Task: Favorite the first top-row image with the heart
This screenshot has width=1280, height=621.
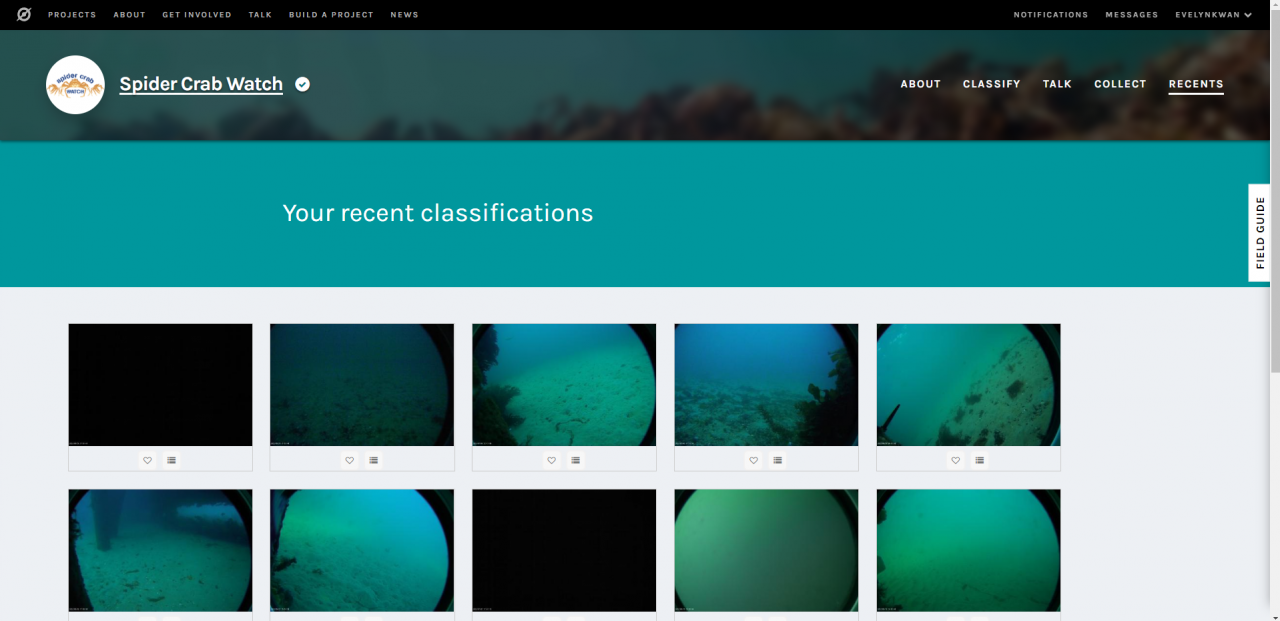Action: click(x=148, y=460)
